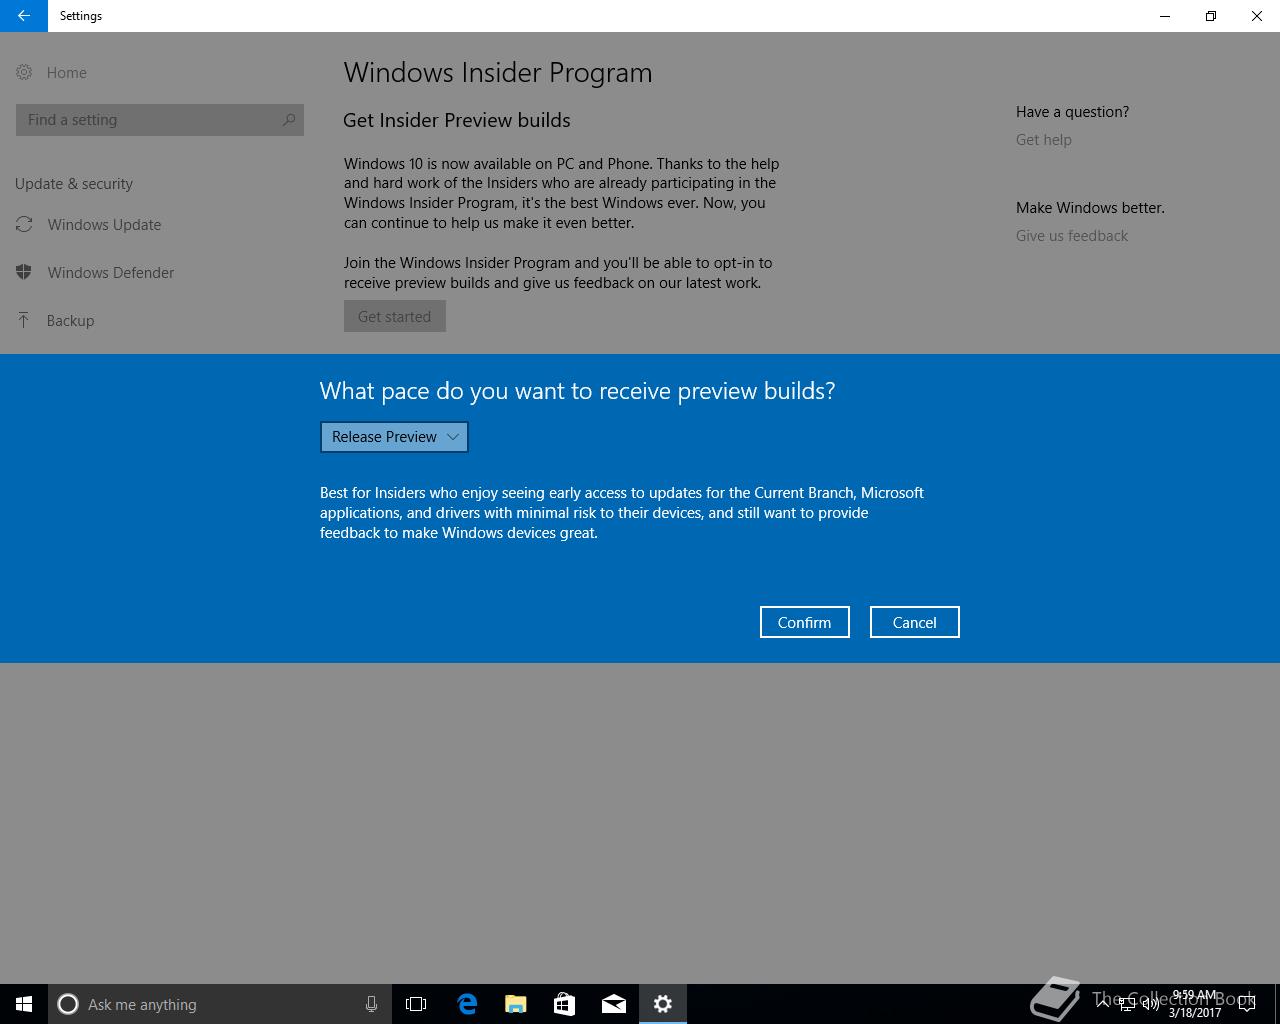Minimize the Settings window
The height and width of the screenshot is (1024, 1280).
[x=1165, y=16]
